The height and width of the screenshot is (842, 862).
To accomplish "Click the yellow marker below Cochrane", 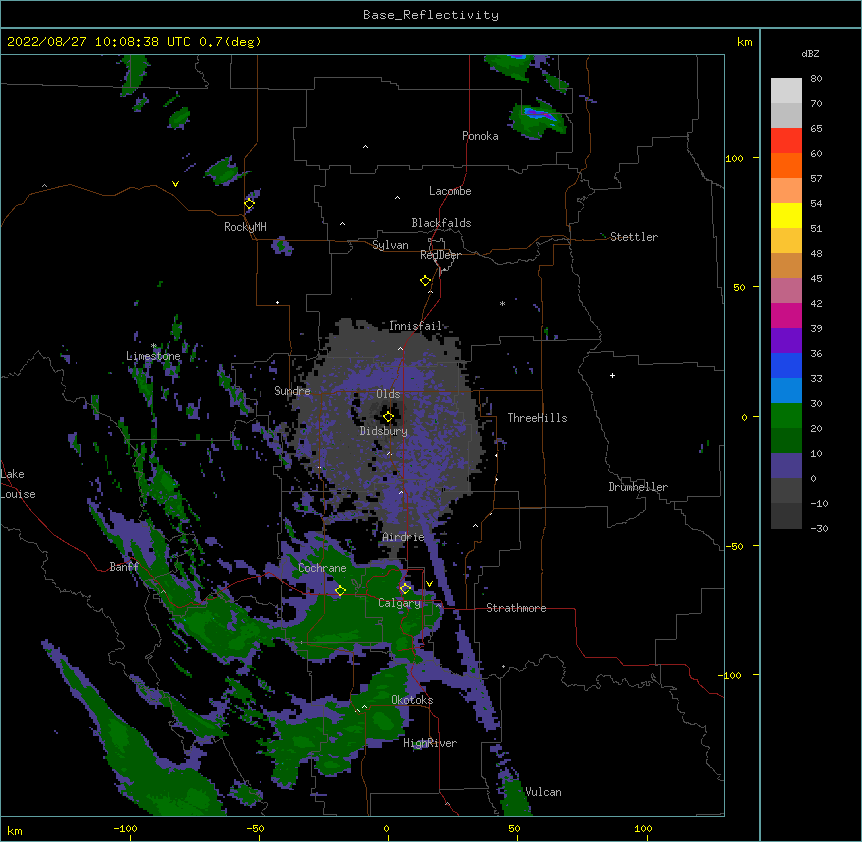I will (340, 591).
